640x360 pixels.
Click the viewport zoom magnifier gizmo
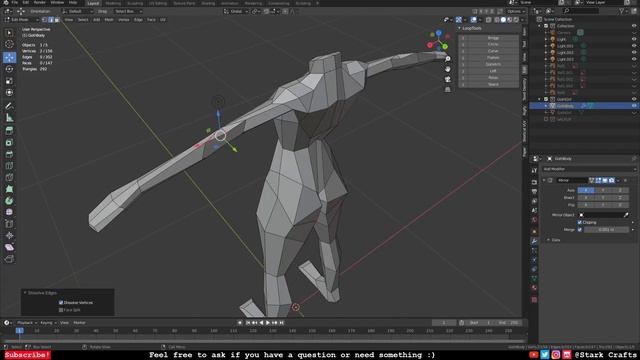point(448,59)
